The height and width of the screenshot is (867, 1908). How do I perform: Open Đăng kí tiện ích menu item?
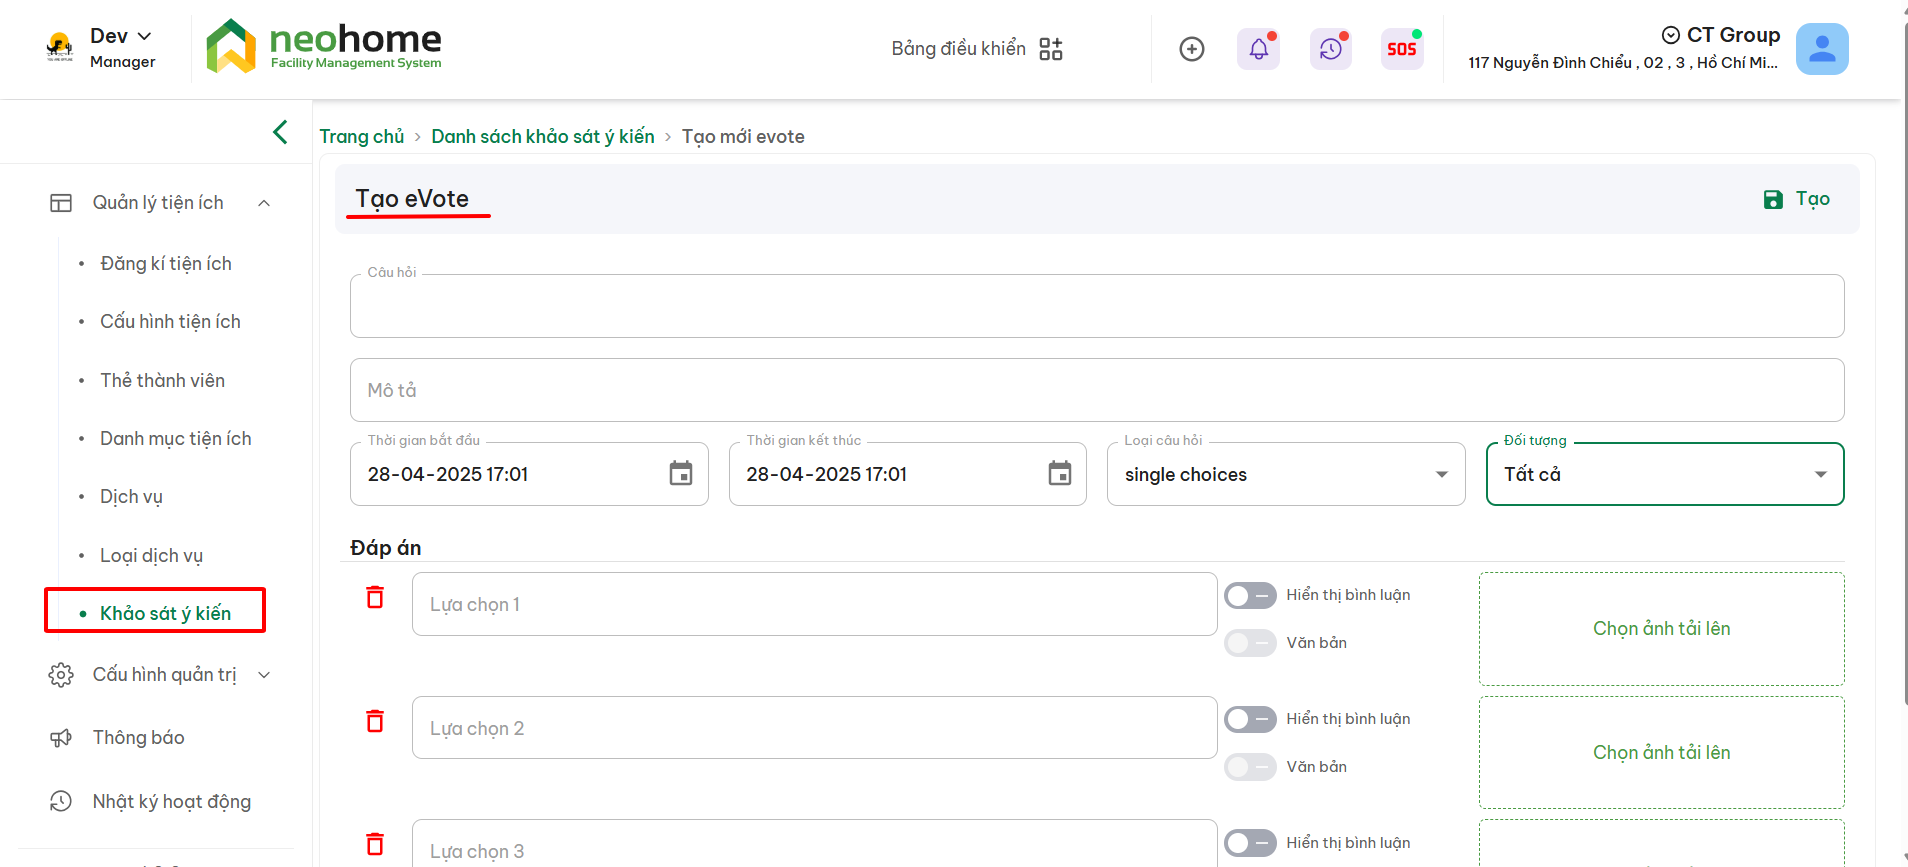[166, 263]
